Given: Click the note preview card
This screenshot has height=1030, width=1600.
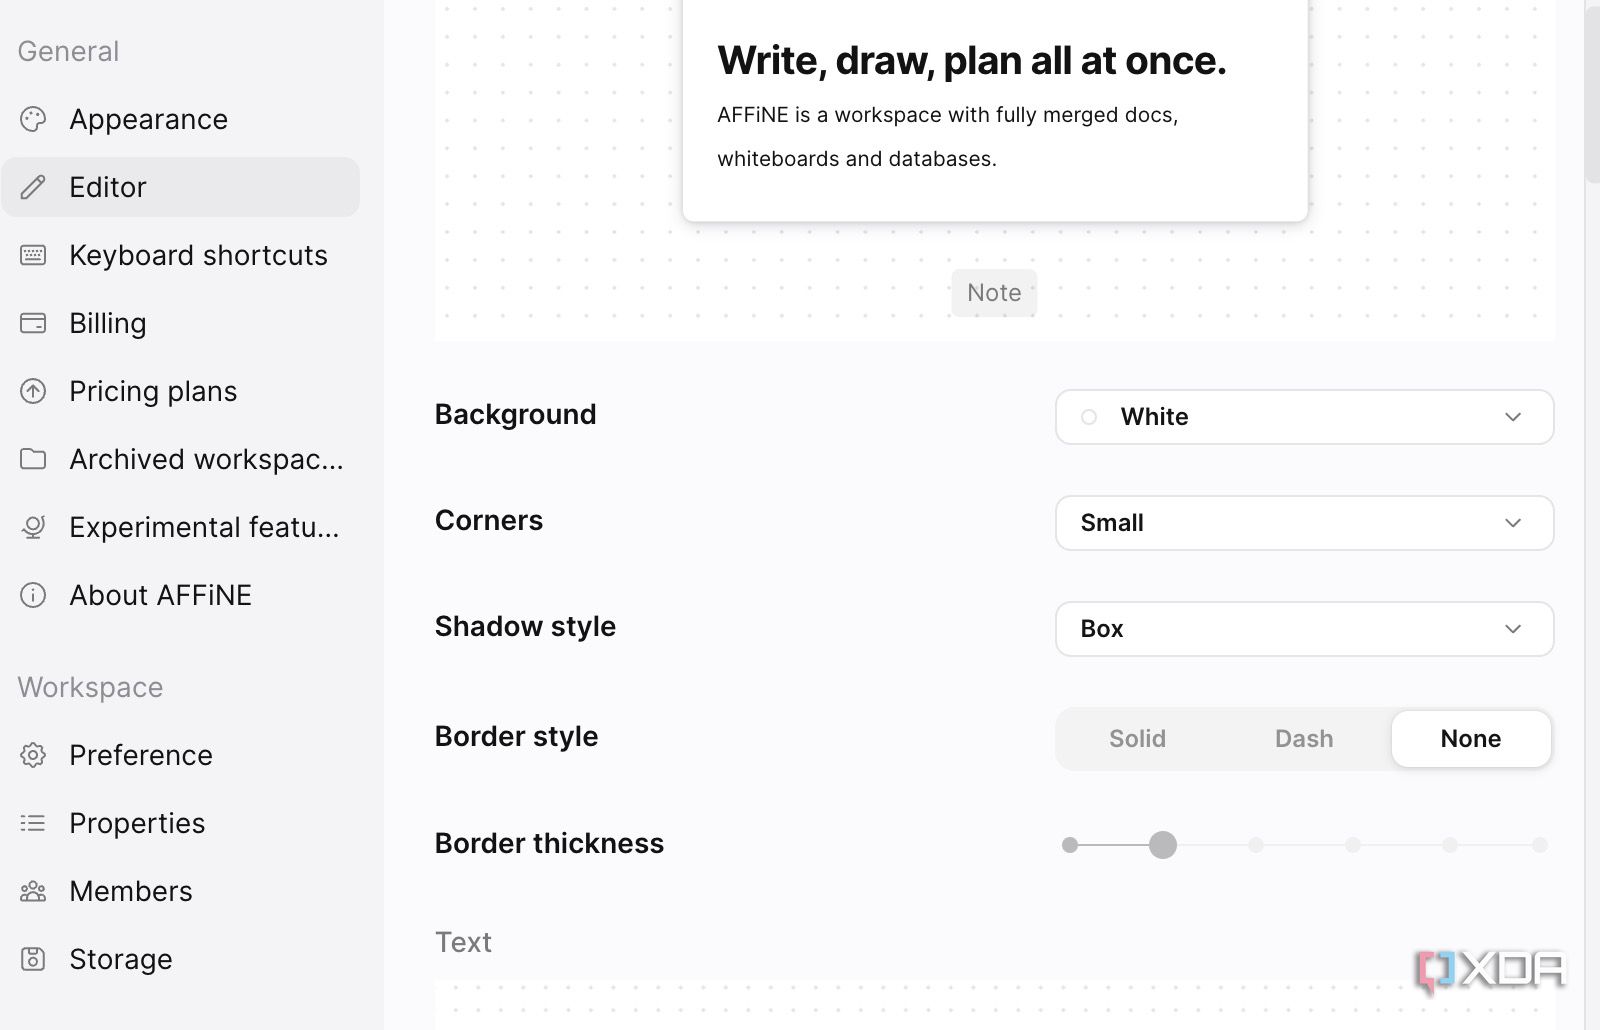Looking at the screenshot, I should click(x=994, y=110).
